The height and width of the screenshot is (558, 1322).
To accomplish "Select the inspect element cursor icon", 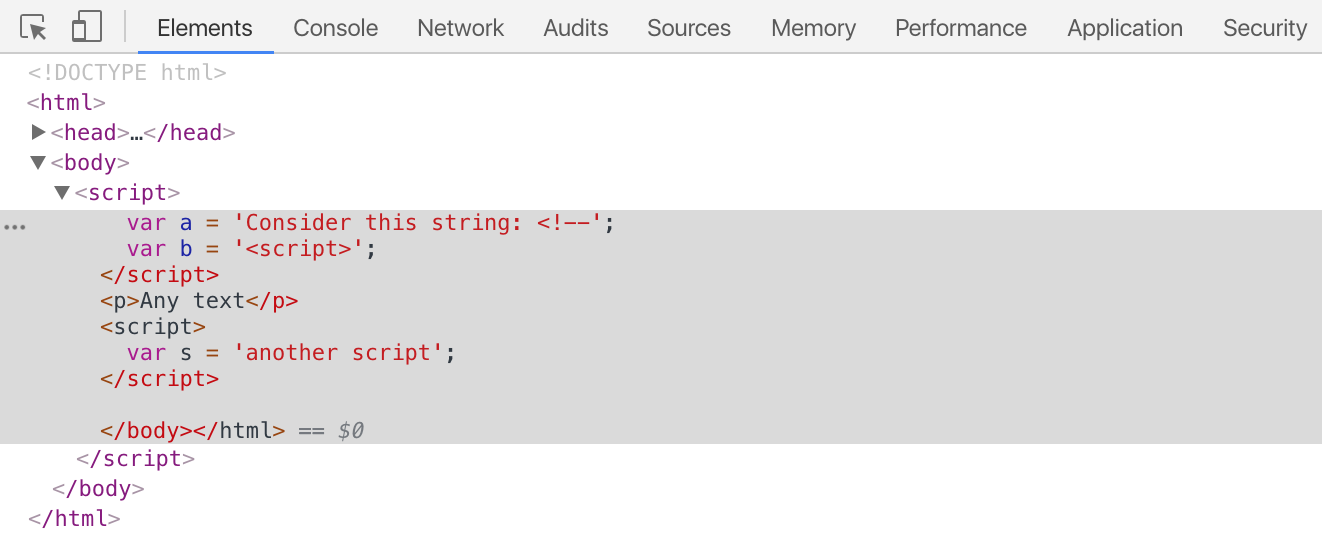I will pyautogui.click(x=34, y=27).
